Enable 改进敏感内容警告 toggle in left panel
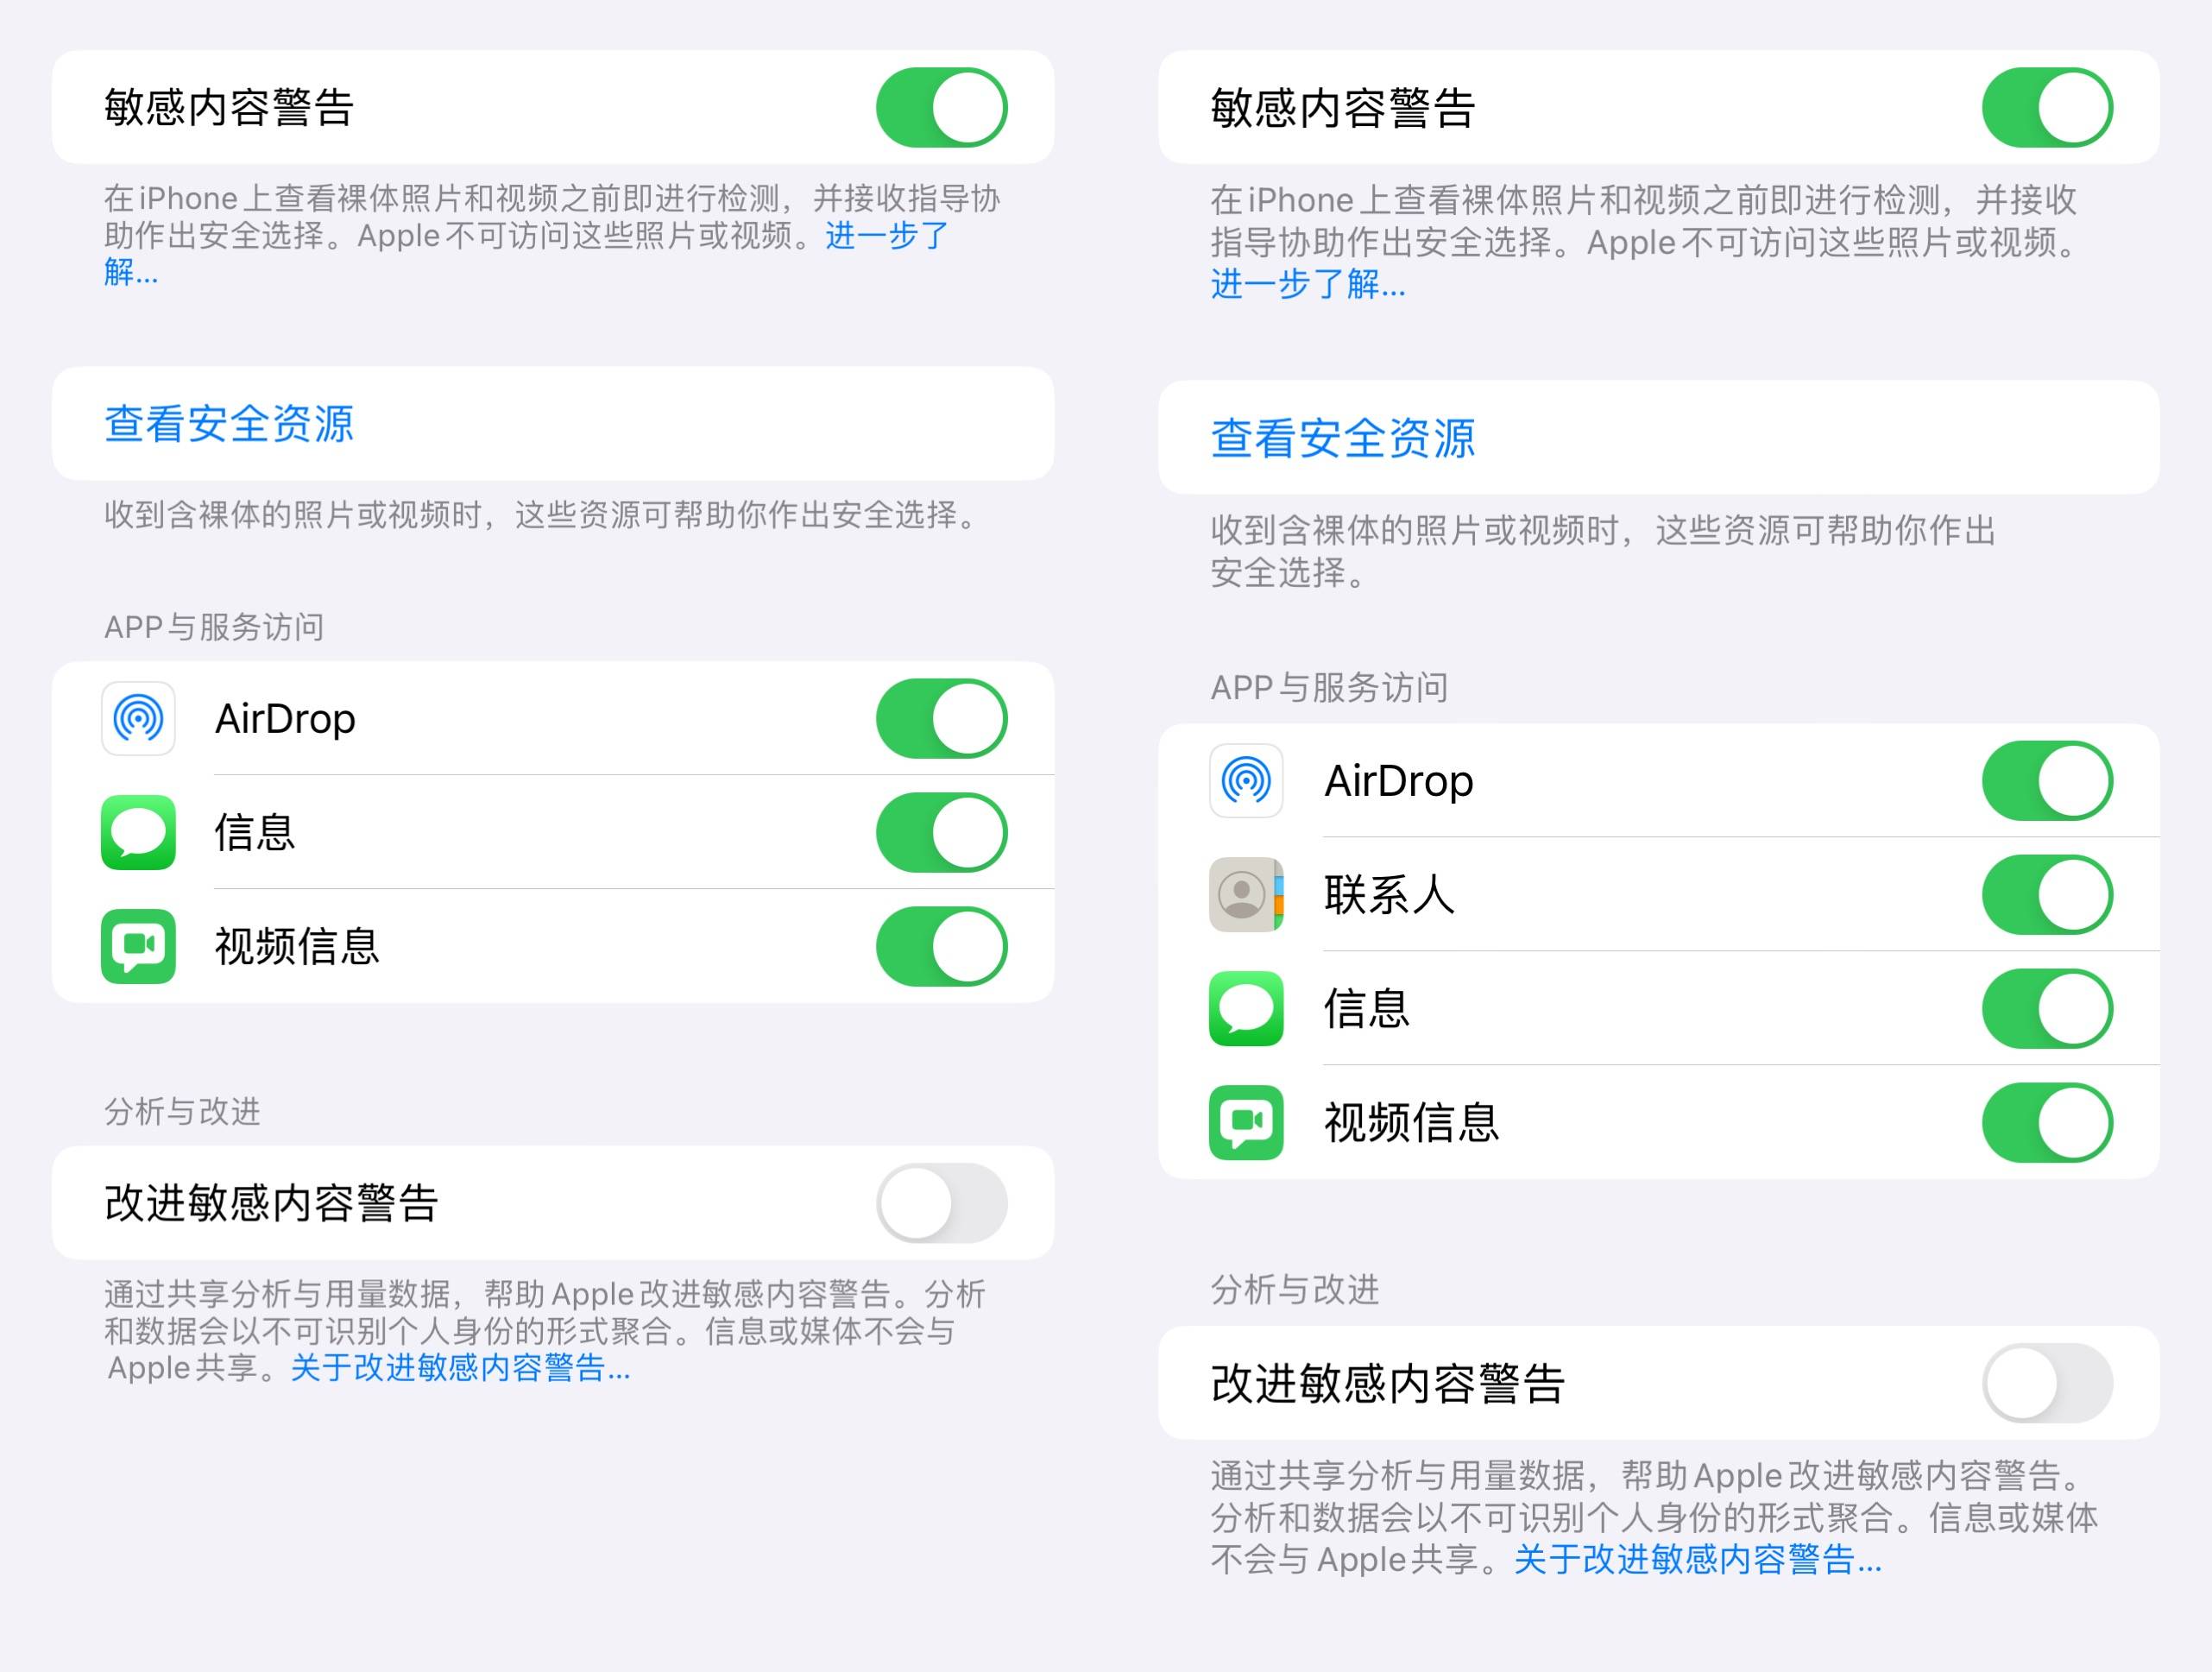Image resolution: width=2212 pixels, height=1672 pixels. [941, 1203]
